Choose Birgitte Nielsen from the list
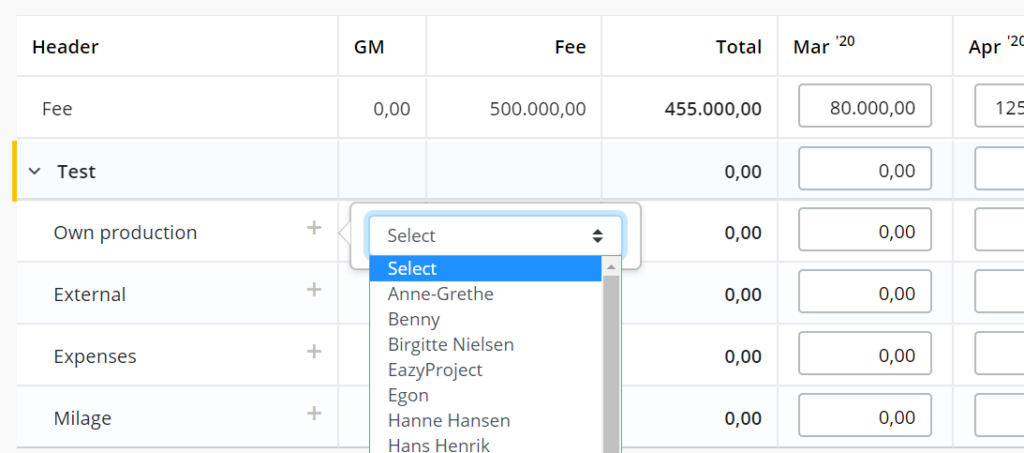 click(x=485, y=344)
